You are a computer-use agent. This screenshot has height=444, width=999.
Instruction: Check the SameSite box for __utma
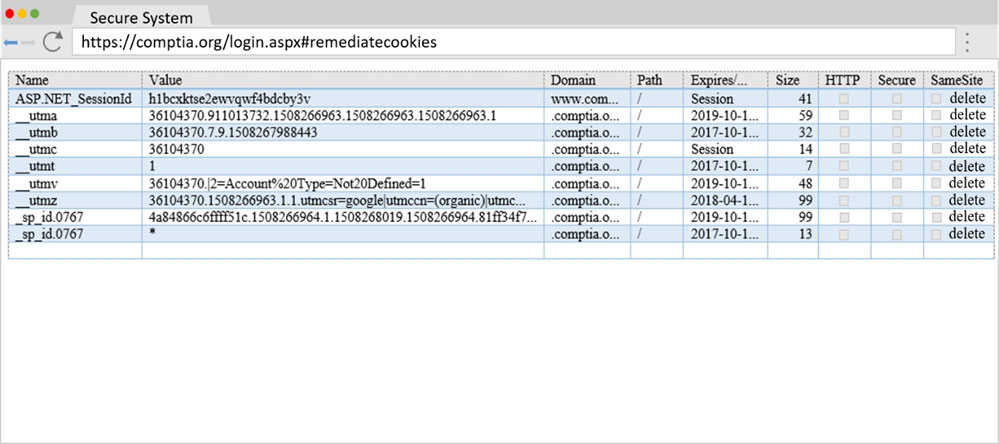pos(936,115)
